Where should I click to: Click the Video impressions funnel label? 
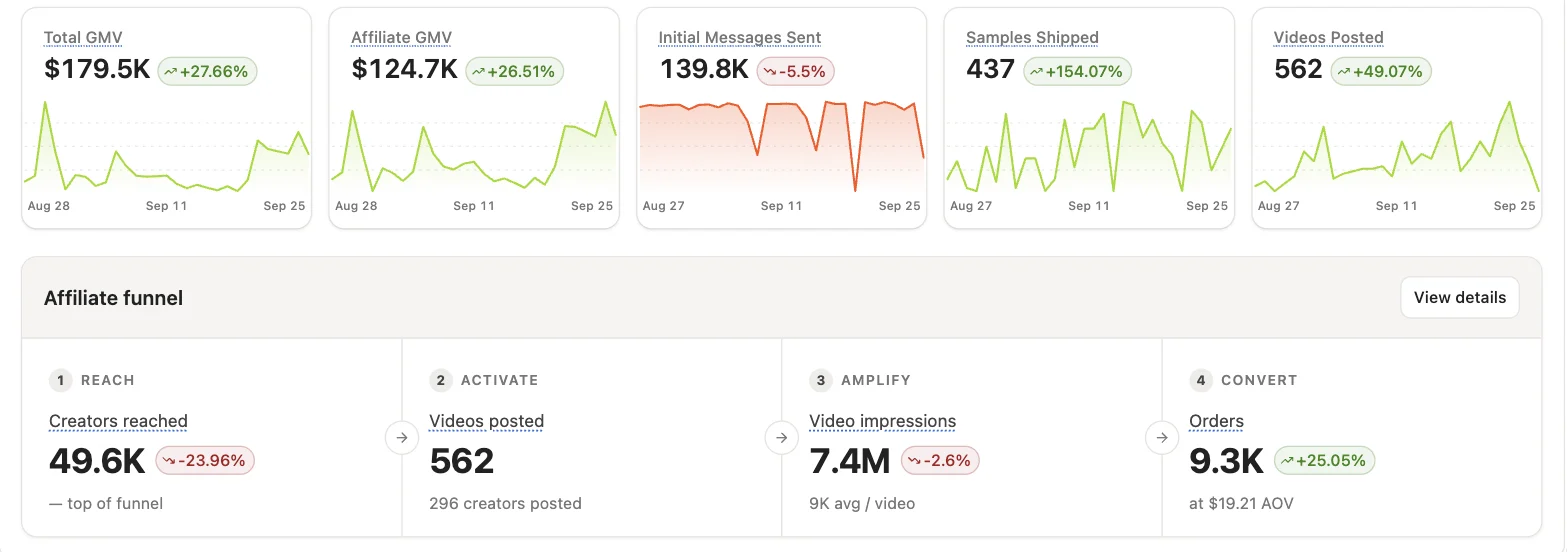pos(882,421)
